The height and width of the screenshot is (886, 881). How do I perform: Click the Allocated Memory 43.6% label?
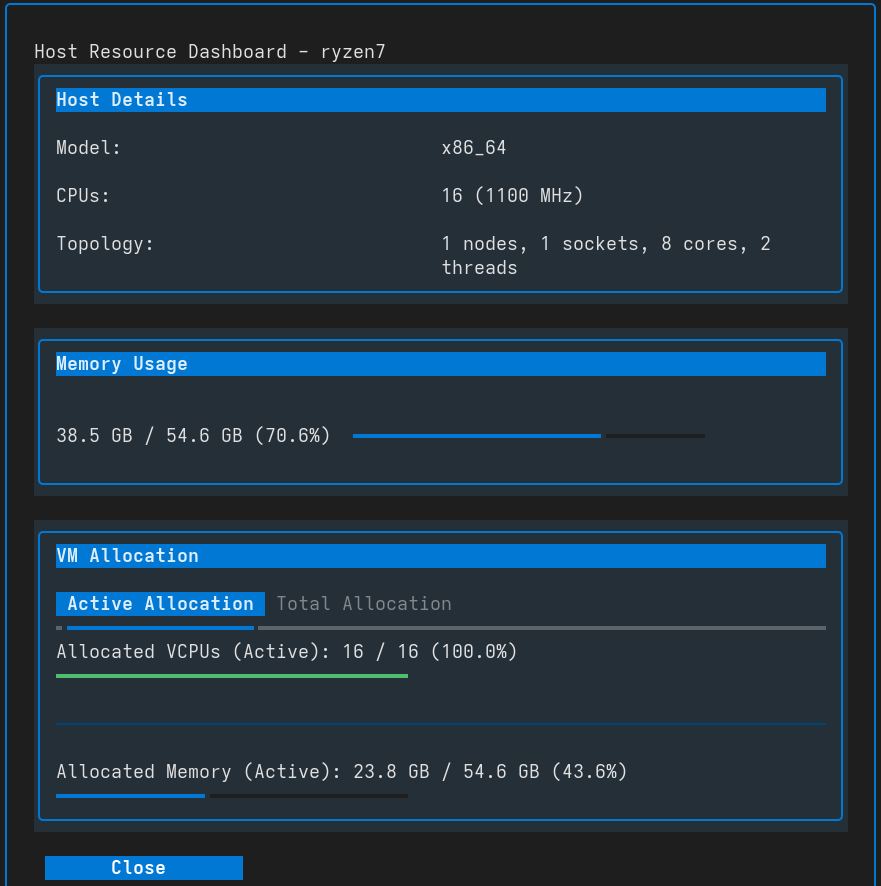point(340,771)
